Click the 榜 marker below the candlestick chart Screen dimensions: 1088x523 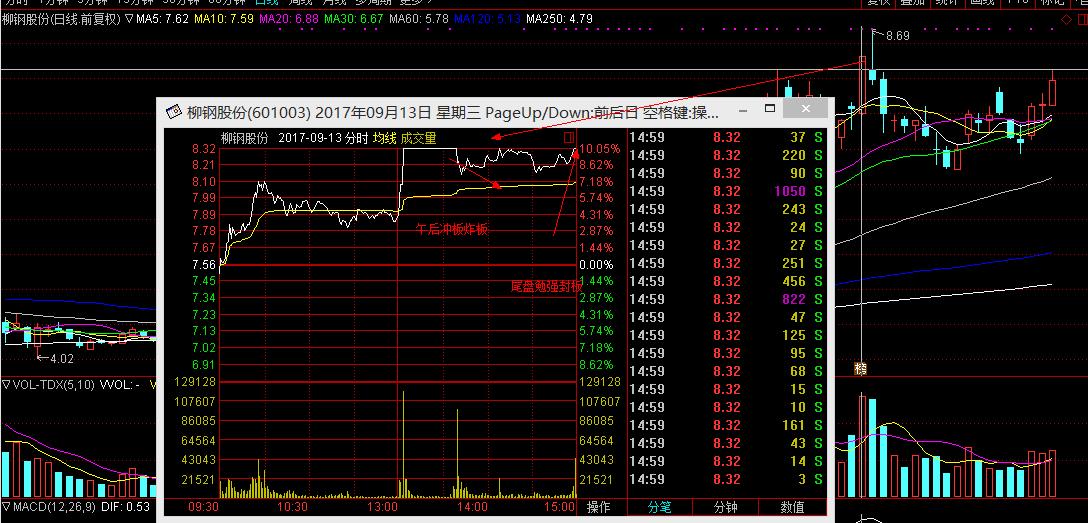click(860, 368)
